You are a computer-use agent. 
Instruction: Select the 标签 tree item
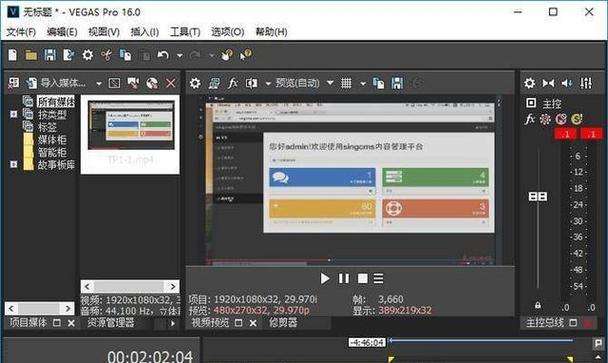pos(47,127)
